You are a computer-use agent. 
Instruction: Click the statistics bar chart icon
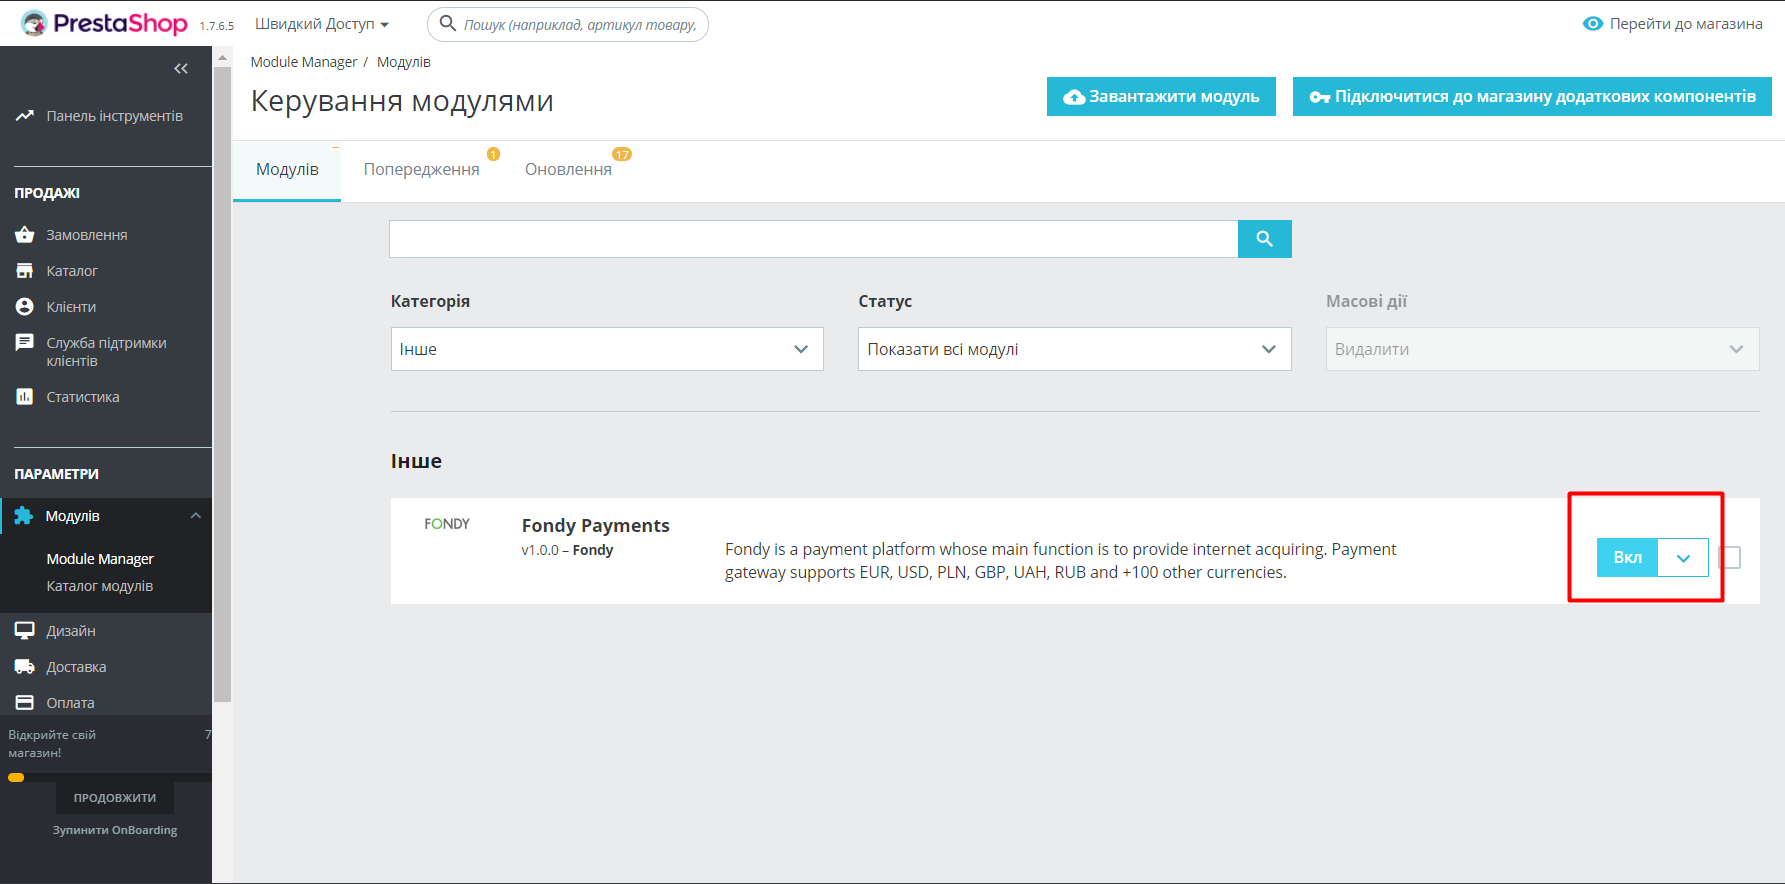[x=25, y=397]
